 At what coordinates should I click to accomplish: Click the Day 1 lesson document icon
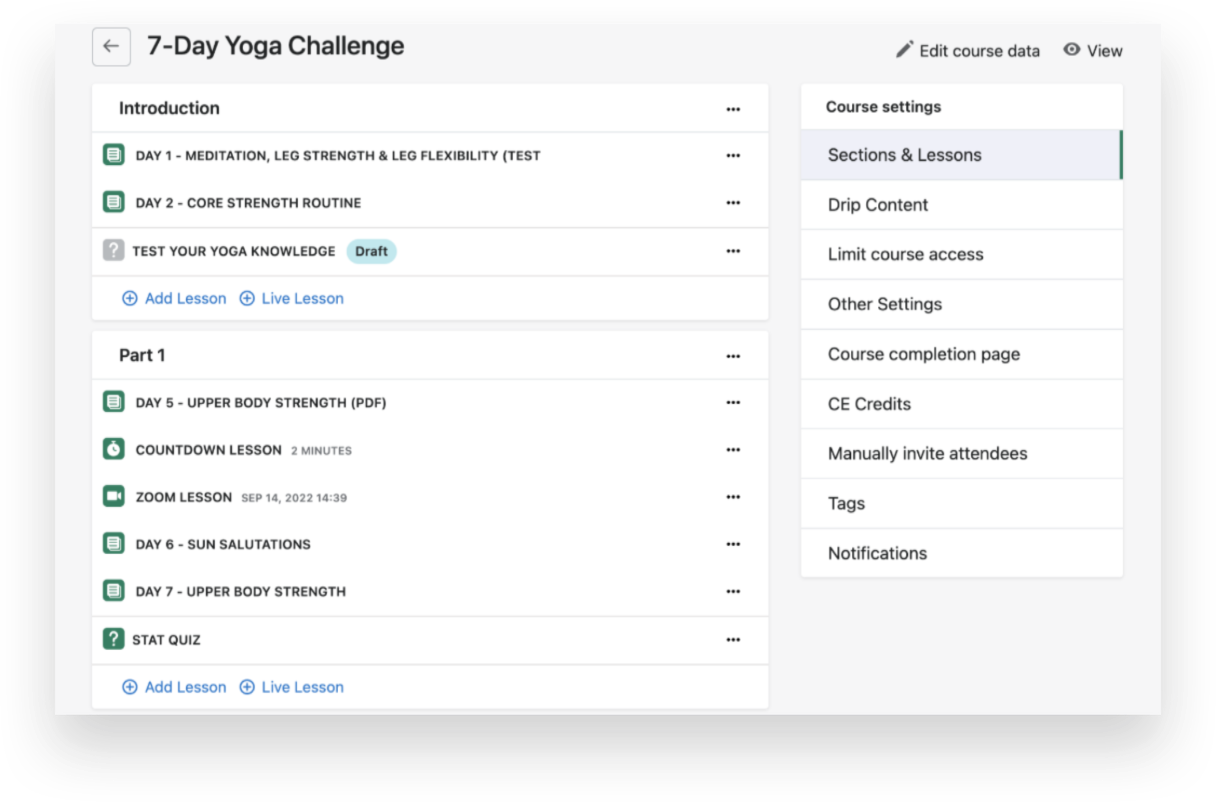[114, 156]
